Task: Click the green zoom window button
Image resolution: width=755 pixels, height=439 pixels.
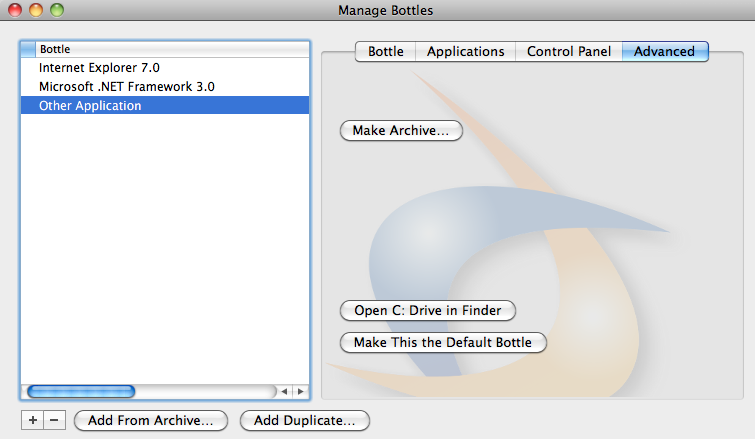Action: [x=57, y=10]
